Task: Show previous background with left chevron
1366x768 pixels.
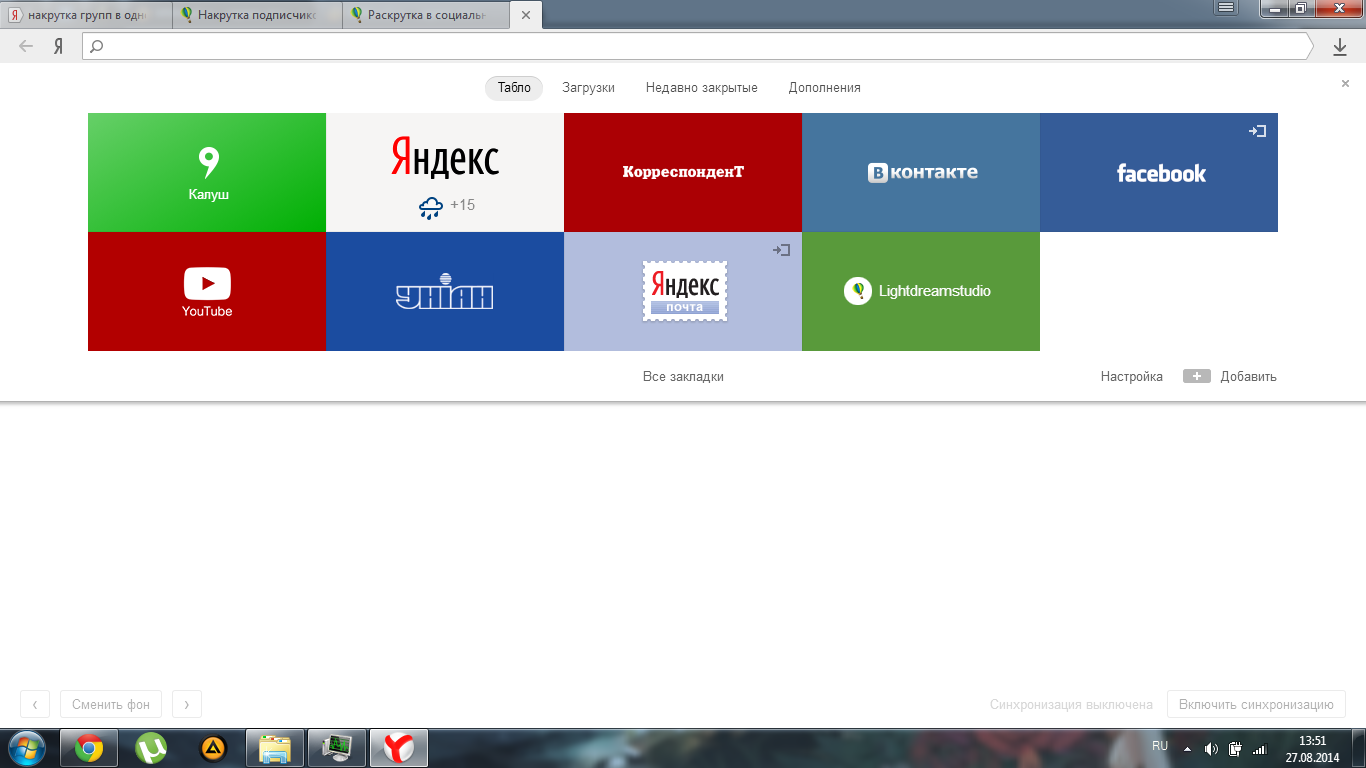Action: (35, 704)
